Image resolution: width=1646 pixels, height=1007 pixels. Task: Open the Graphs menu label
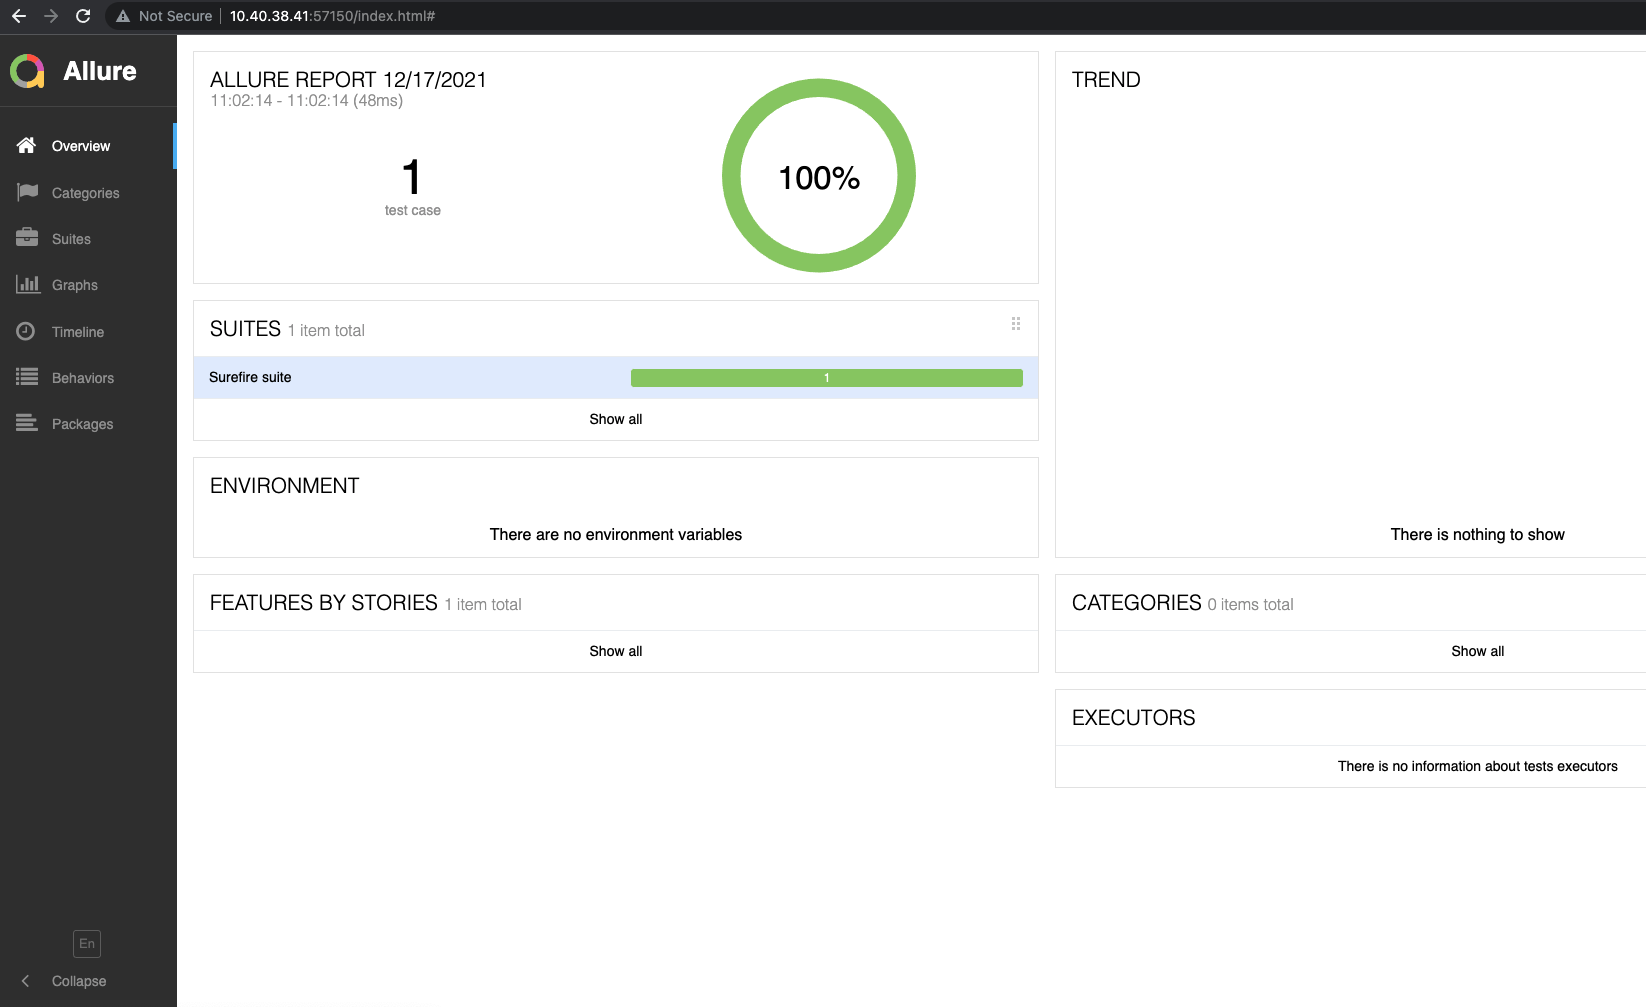(x=75, y=285)
